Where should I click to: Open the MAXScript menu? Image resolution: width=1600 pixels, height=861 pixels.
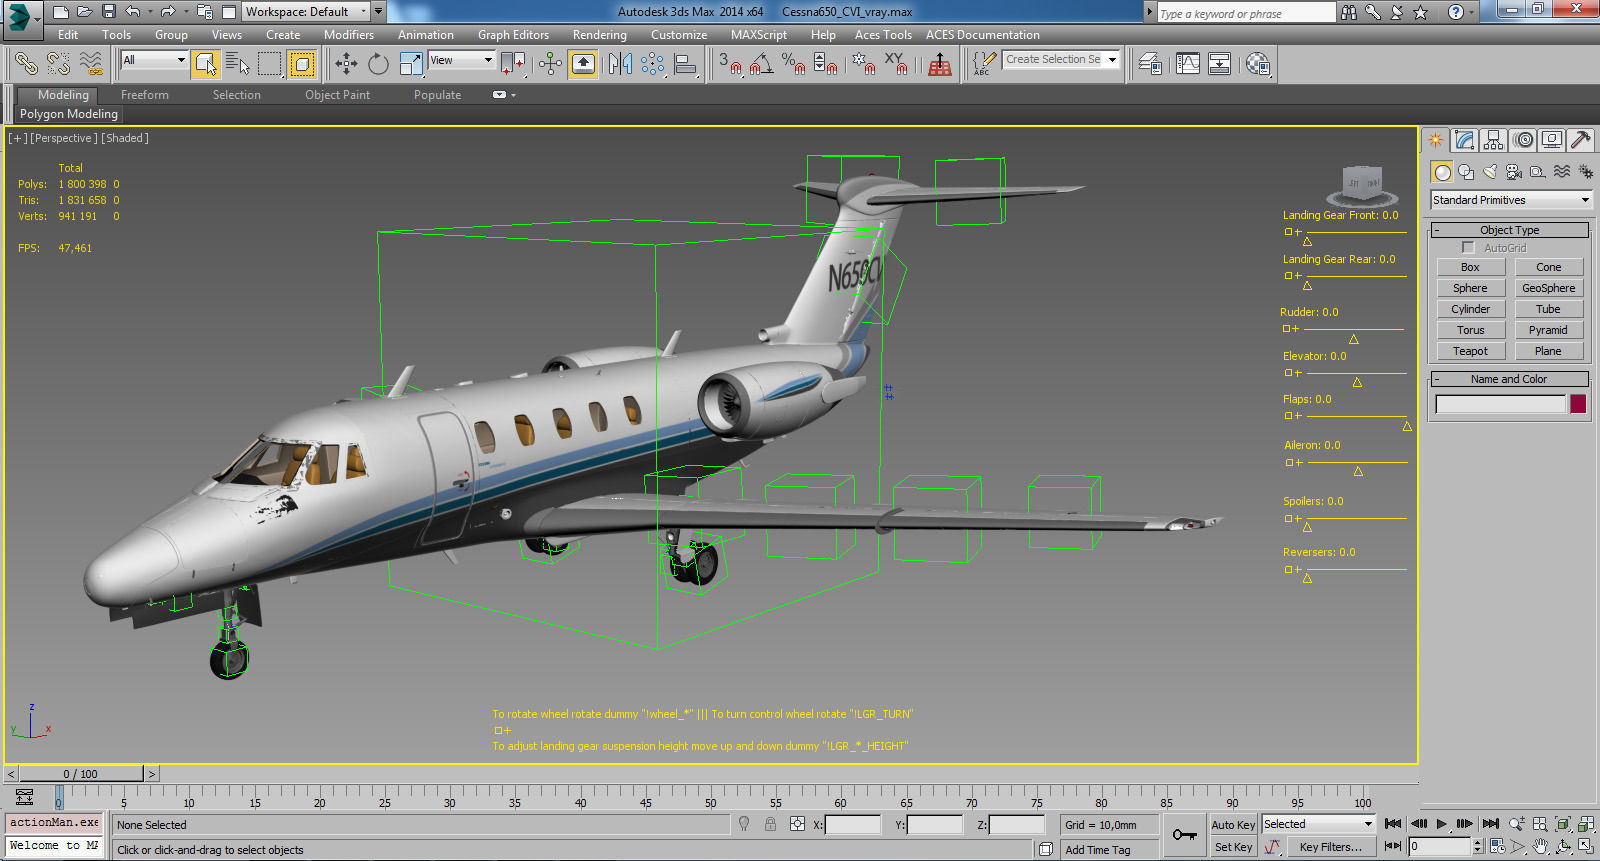758,35
